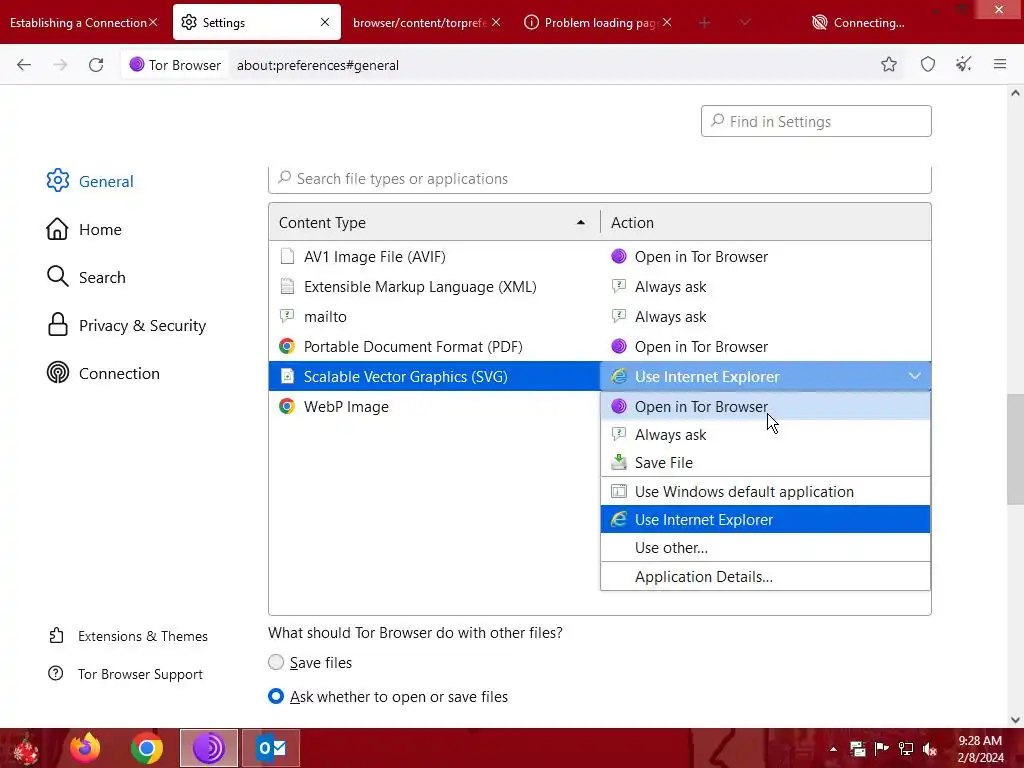The image size is (1024, 768).
Task: Close the Establishing a Connection tab
Action: tap(153, 22)
